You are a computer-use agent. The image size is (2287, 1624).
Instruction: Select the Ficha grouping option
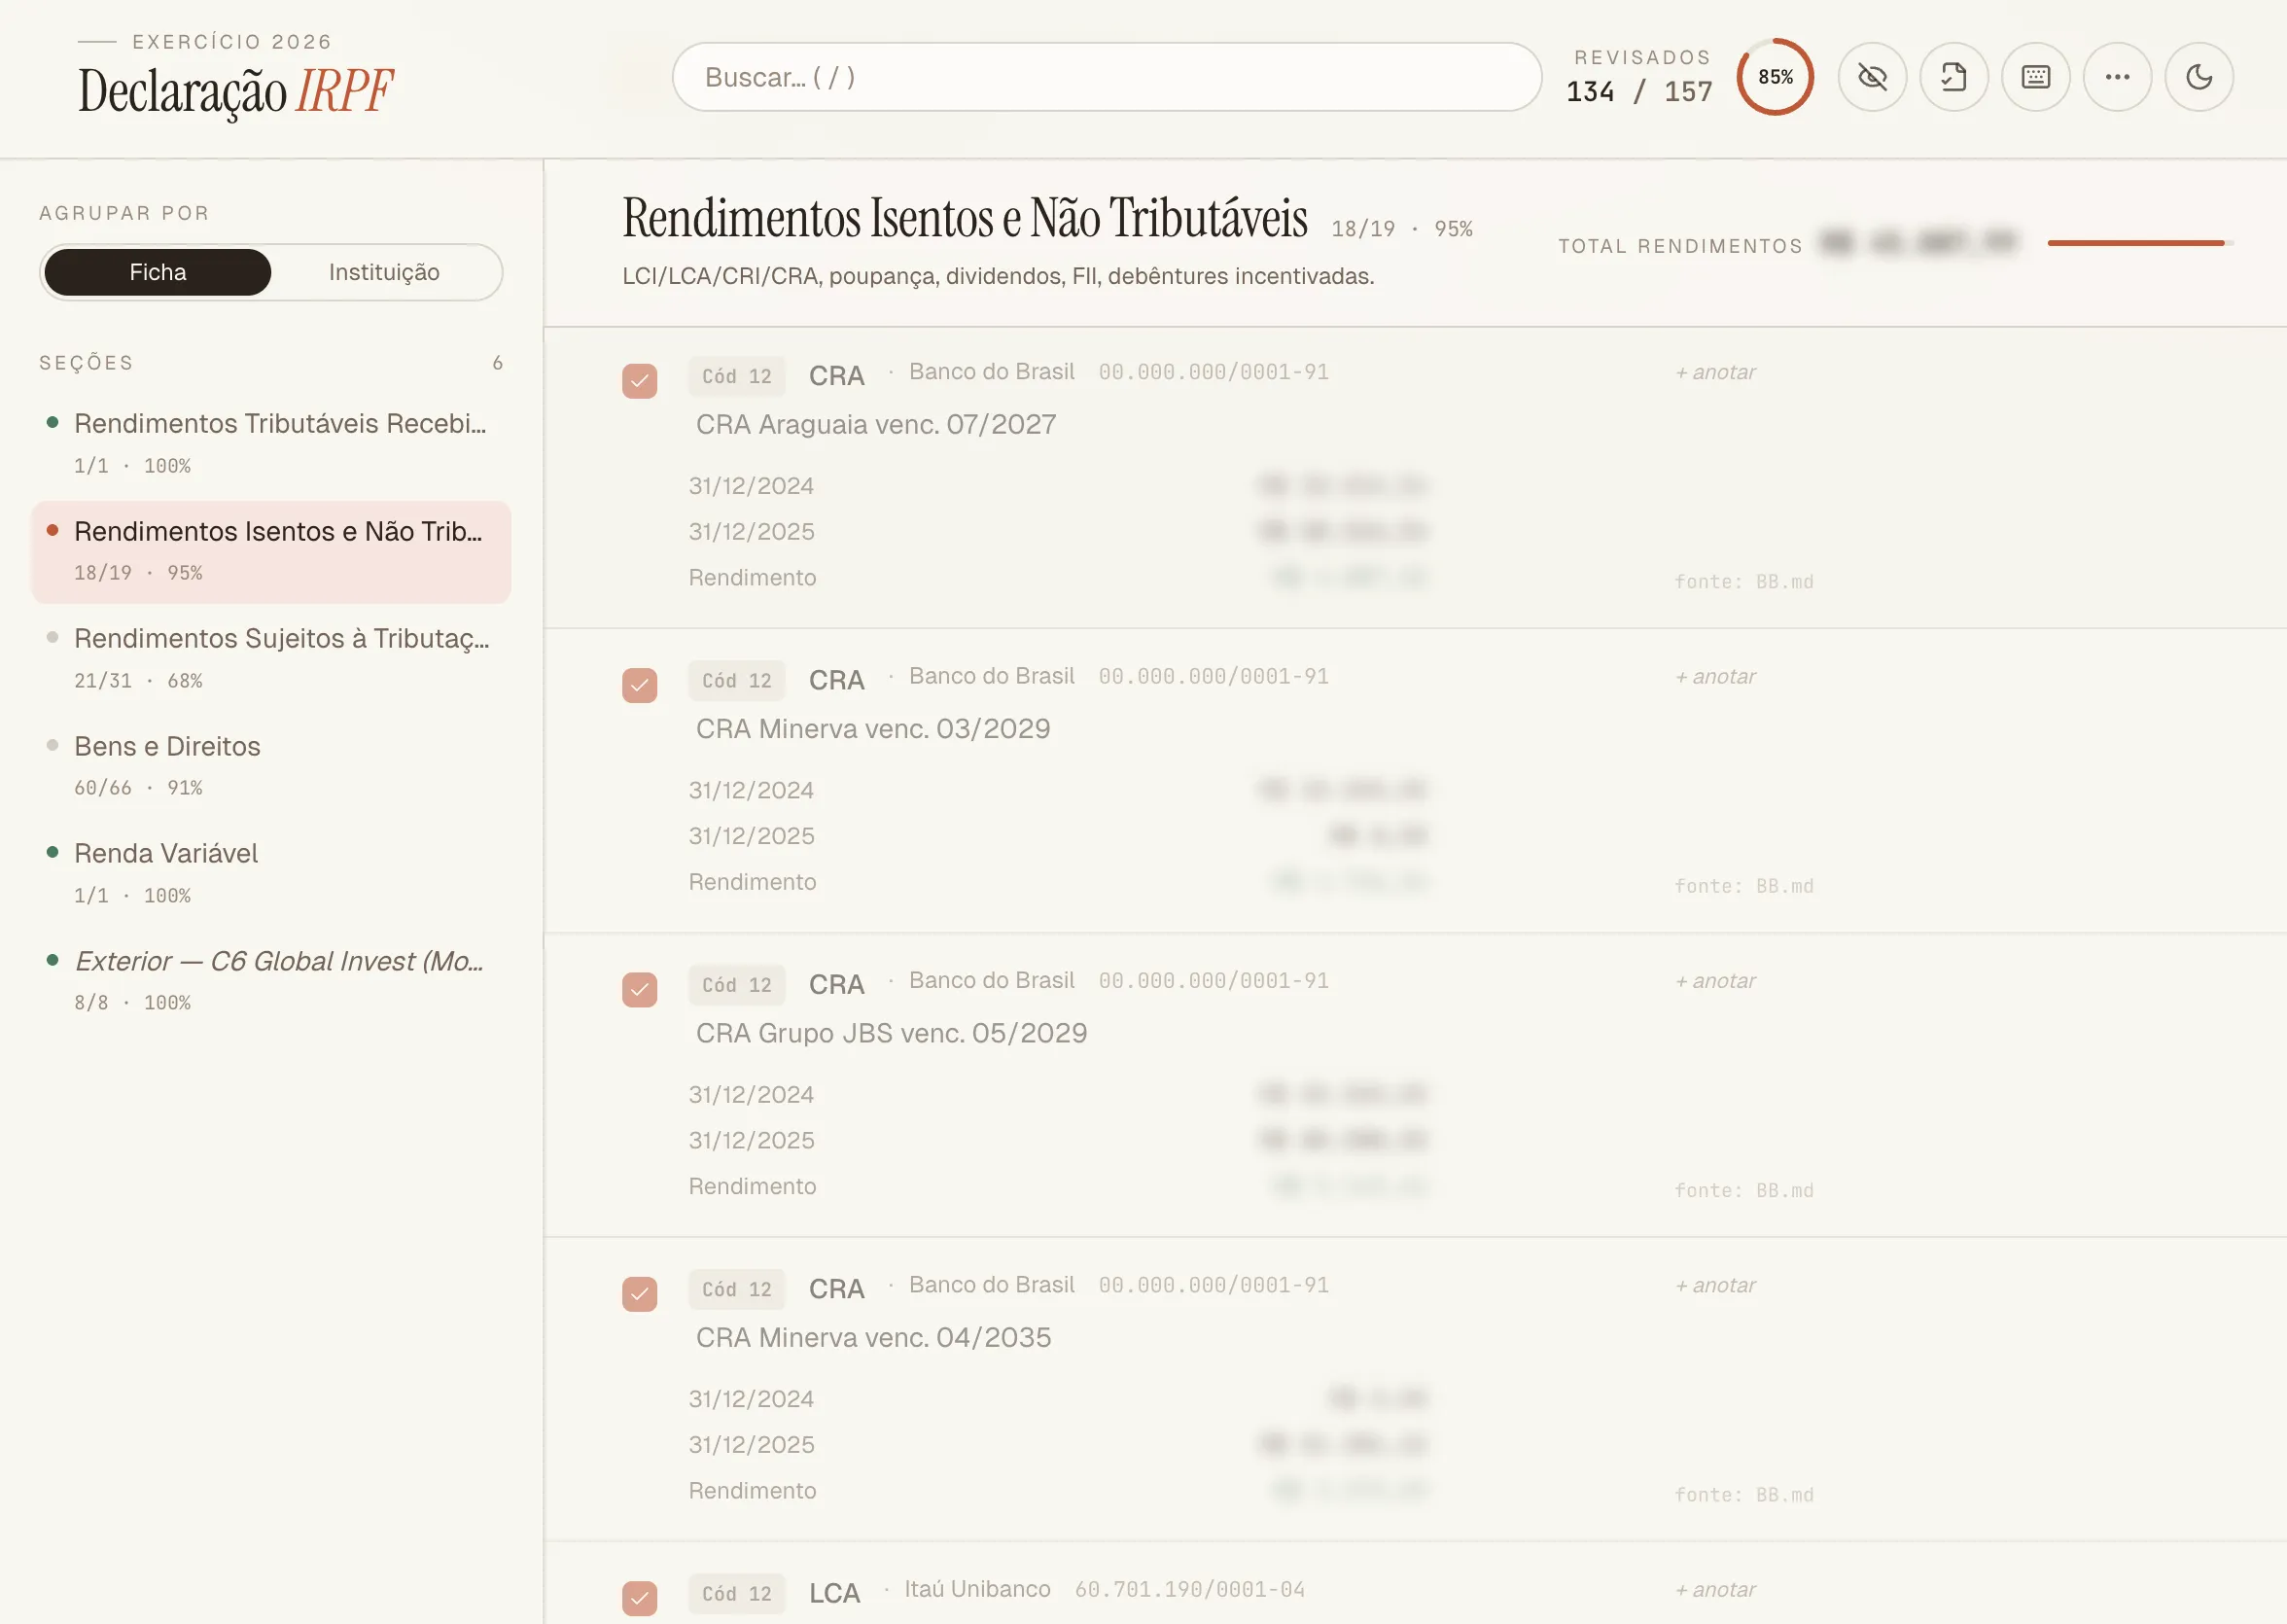coord(158,272)
